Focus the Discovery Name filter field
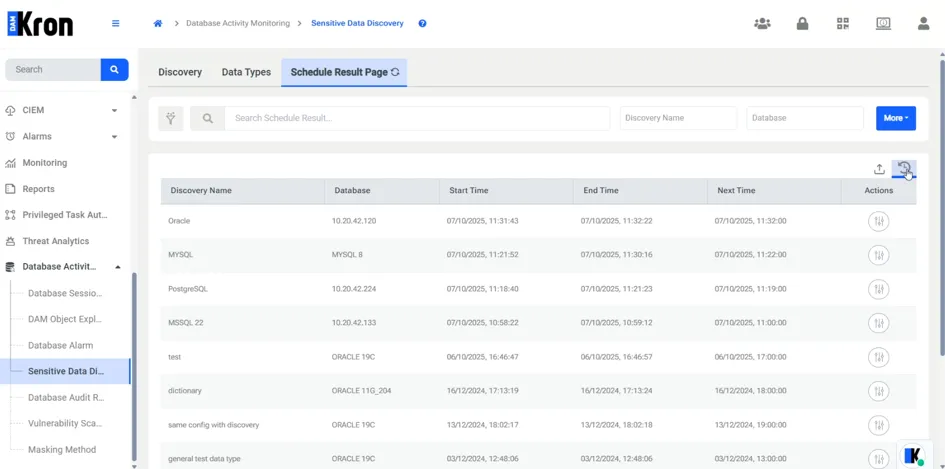The width and height of the screenshot is (945, 469). coord(678,118)
